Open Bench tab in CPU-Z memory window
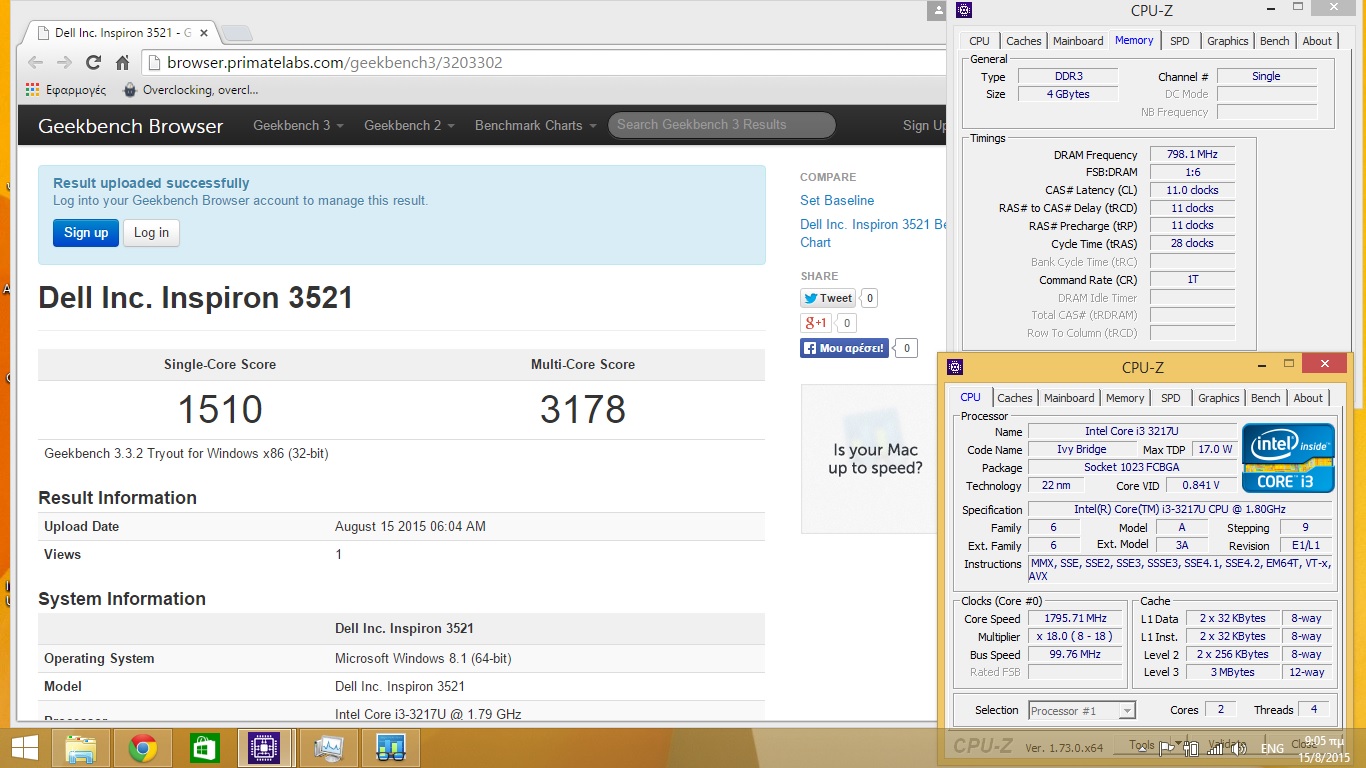The height and width of the screenshot is (768, 1366). [1275, 41]
